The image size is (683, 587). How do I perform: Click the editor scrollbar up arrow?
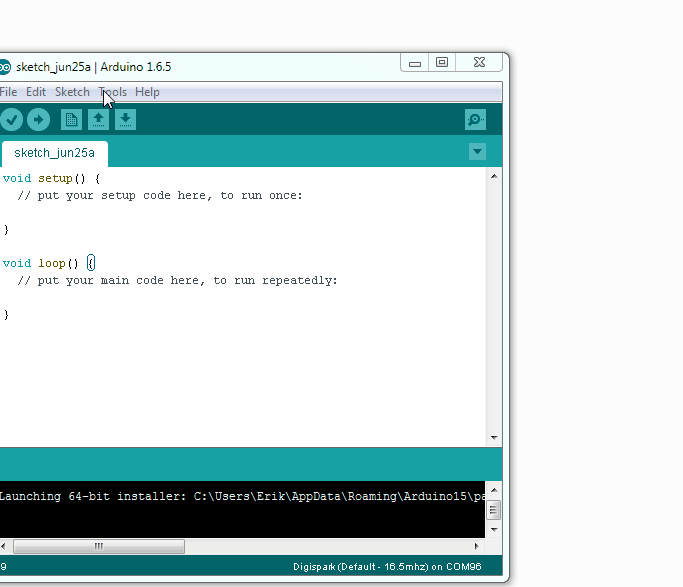494,176
